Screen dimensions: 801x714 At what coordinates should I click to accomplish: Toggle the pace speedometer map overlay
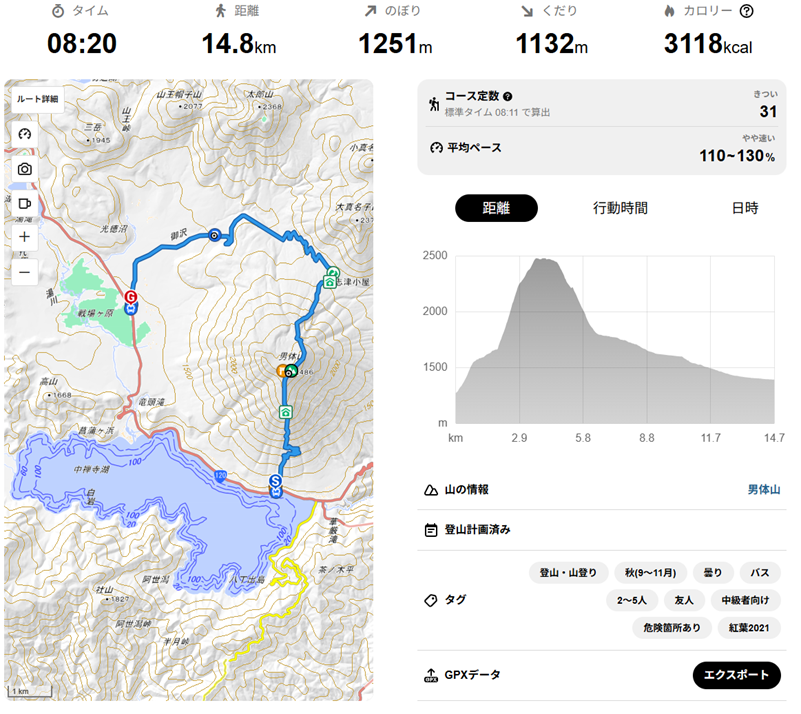25,134
